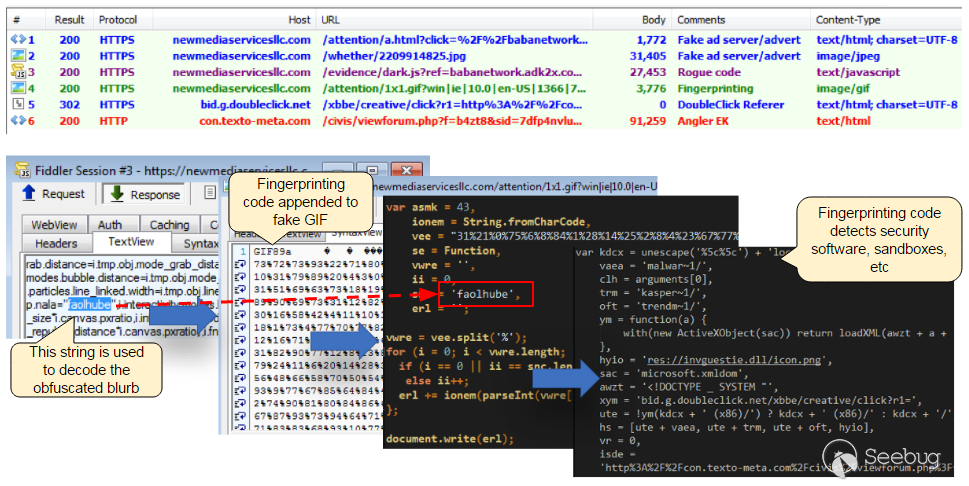This screenshot has height=486, width=969.
Task: Click the 'vwre = vee.split' code line
Action: 456,338
